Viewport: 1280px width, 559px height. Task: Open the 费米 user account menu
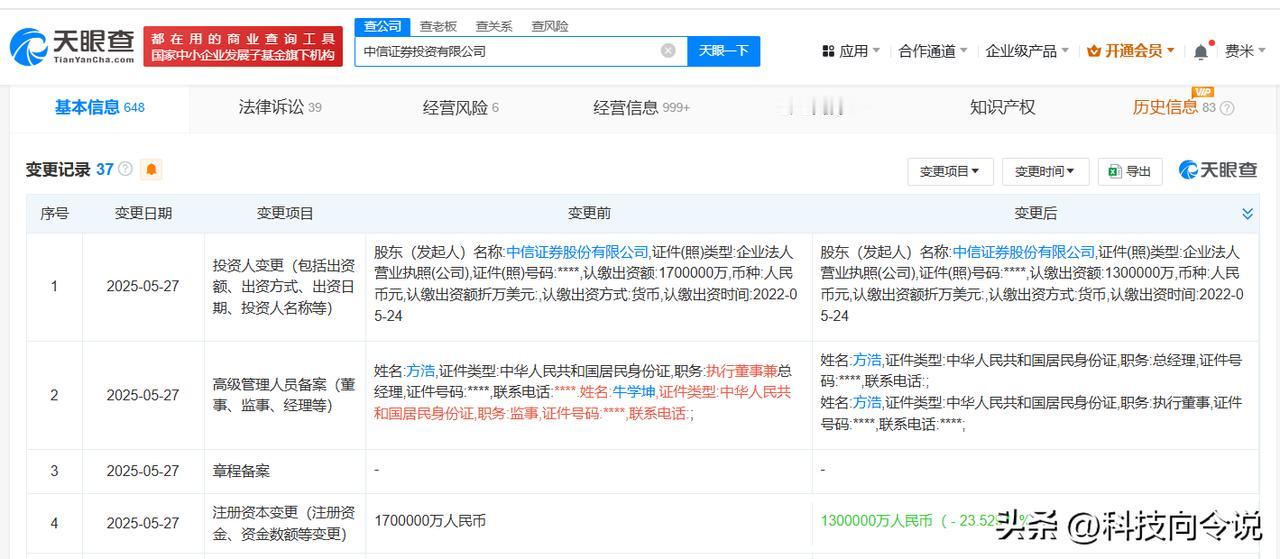pyautogui.click(x=1245, y=51)
